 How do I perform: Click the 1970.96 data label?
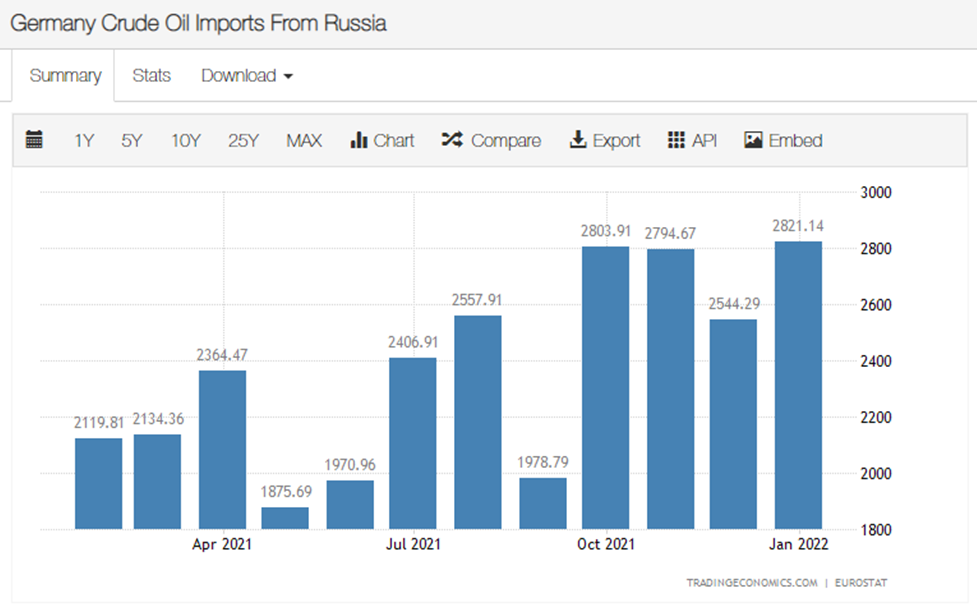click(350, 465)
